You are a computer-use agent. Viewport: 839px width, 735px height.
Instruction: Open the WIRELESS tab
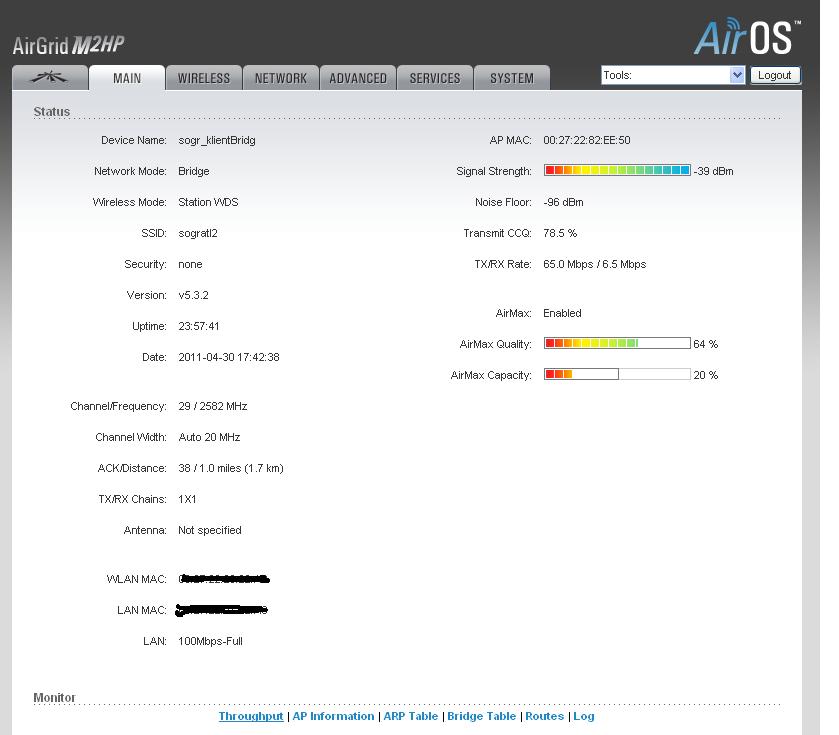tap(204, 78)
